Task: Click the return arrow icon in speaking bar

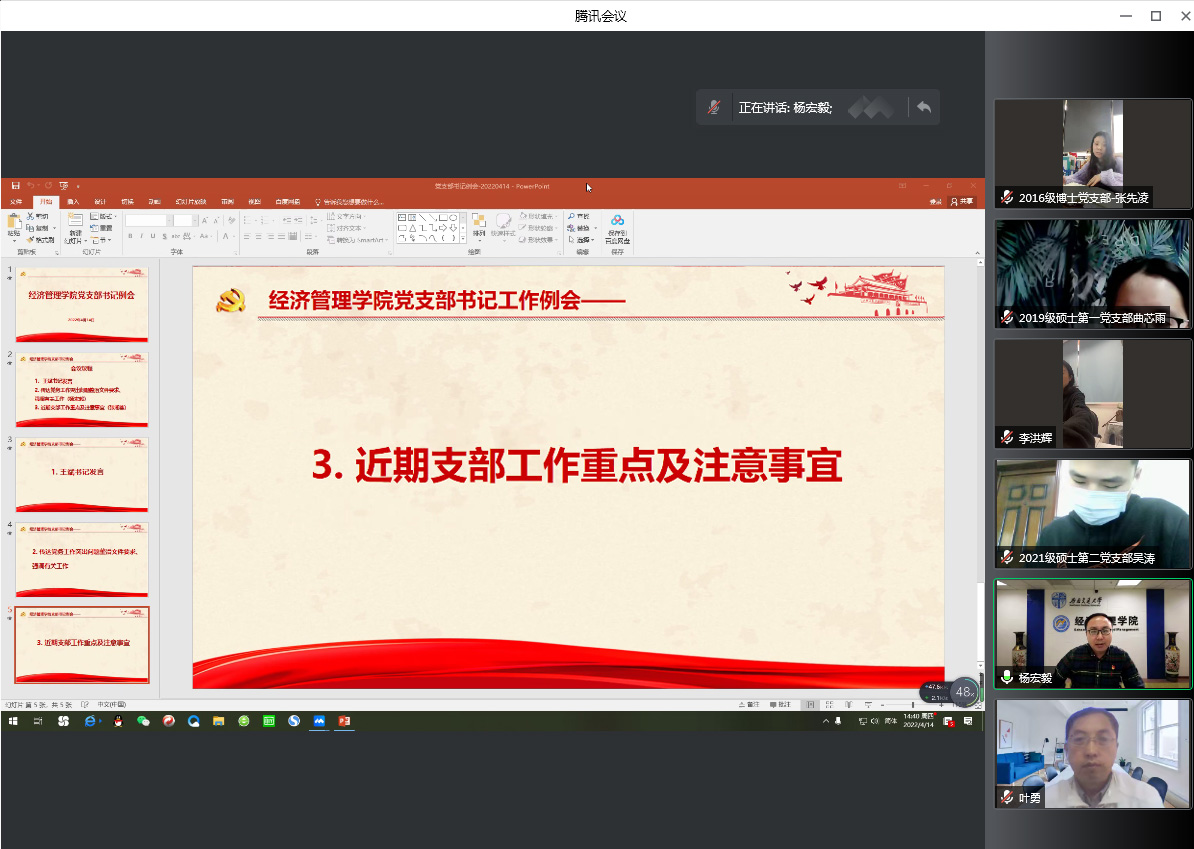Action: tap(923, 107)
